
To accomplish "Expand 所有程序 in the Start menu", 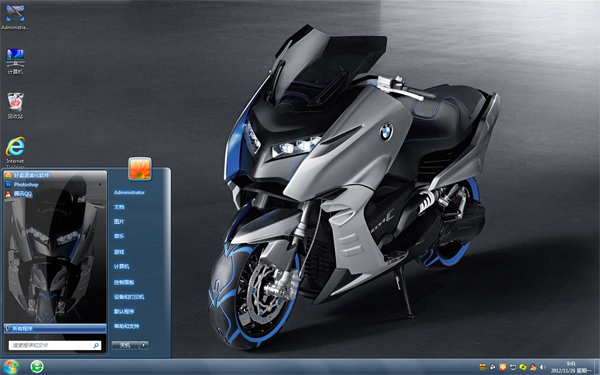I will coord(55,328).
